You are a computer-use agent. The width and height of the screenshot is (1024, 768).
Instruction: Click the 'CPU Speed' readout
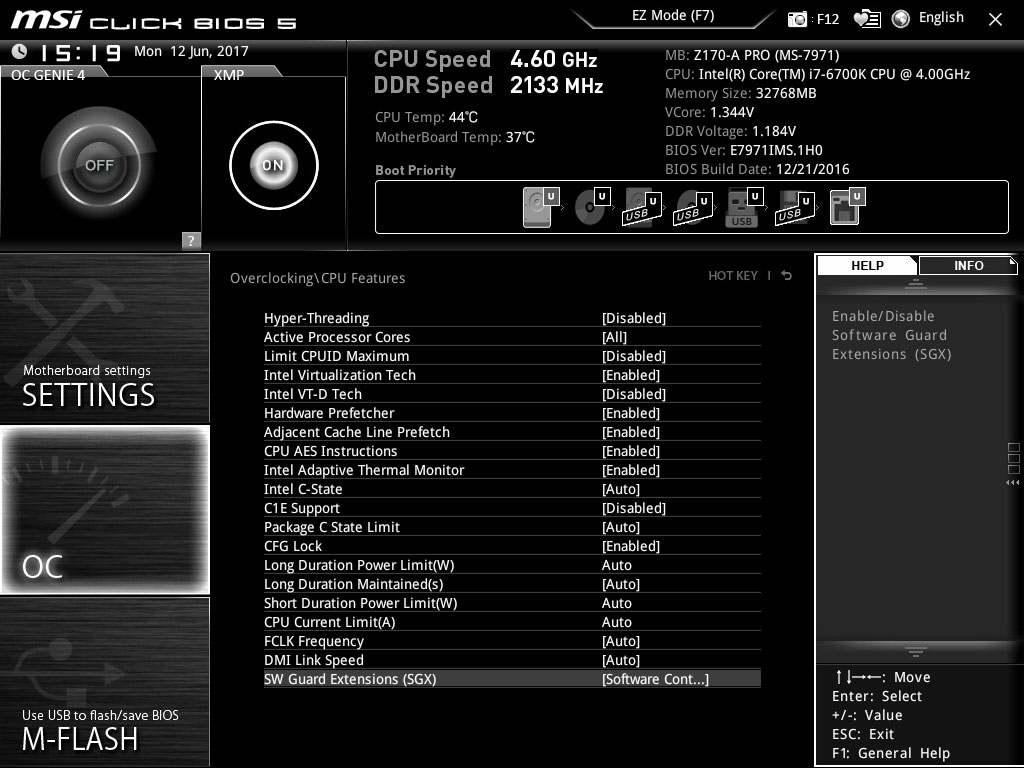[x=485, y=59]
